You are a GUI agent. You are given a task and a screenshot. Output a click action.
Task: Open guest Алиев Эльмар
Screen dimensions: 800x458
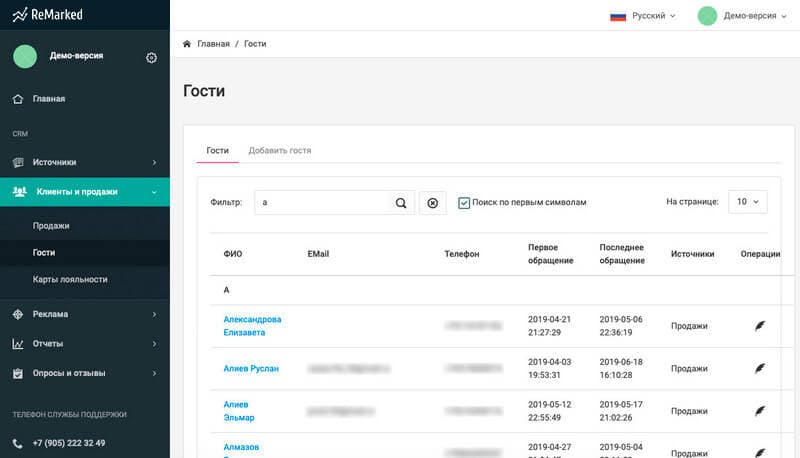point(239,411)
